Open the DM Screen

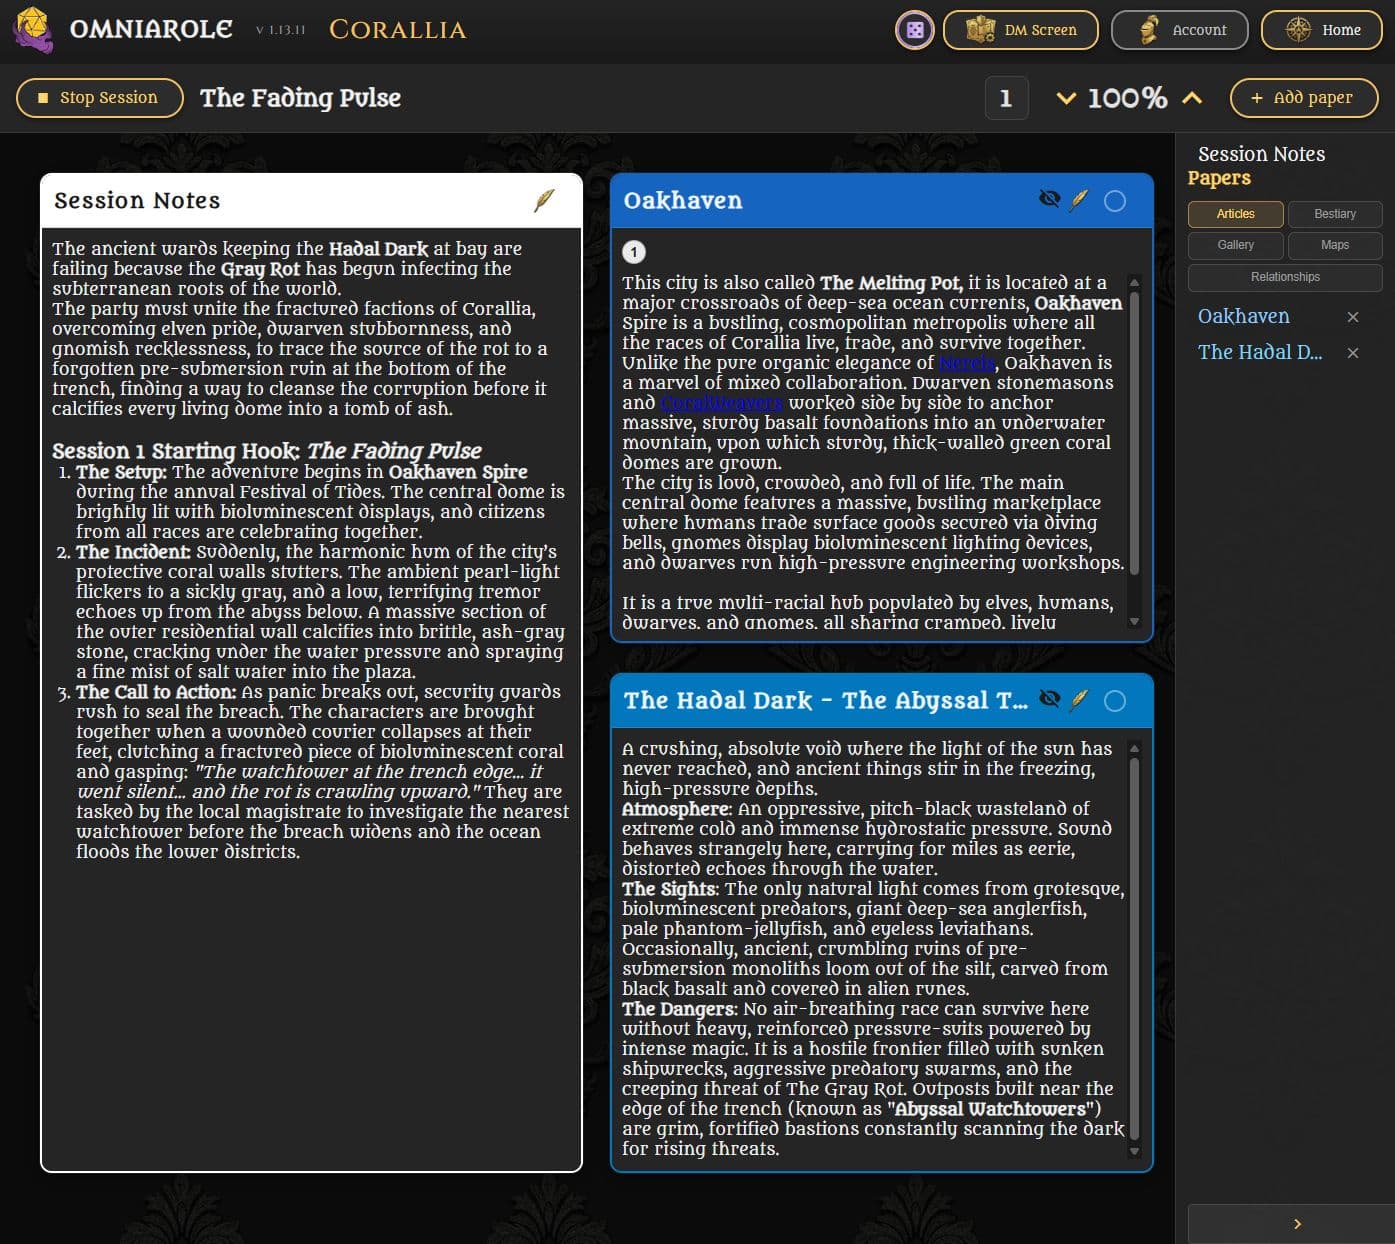(x=1021, y=30)
